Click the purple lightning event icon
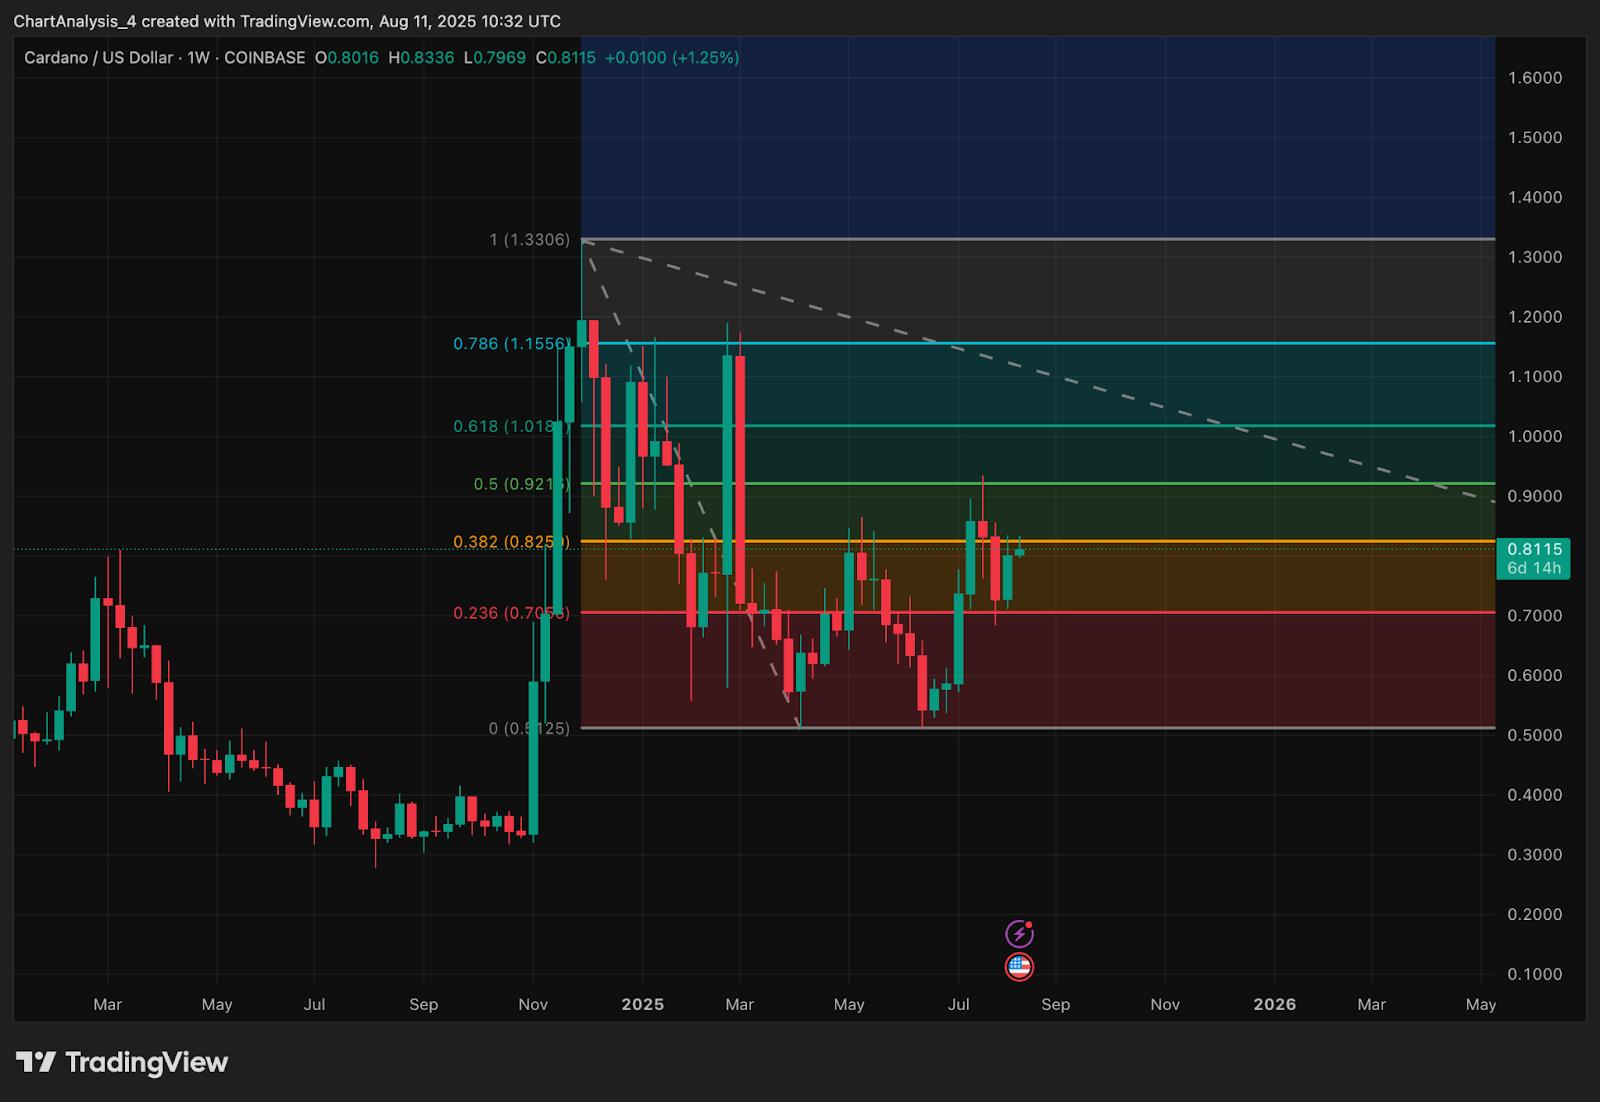The width and height of the screenshot is (1600, 1102). [x=1019, y=934]
